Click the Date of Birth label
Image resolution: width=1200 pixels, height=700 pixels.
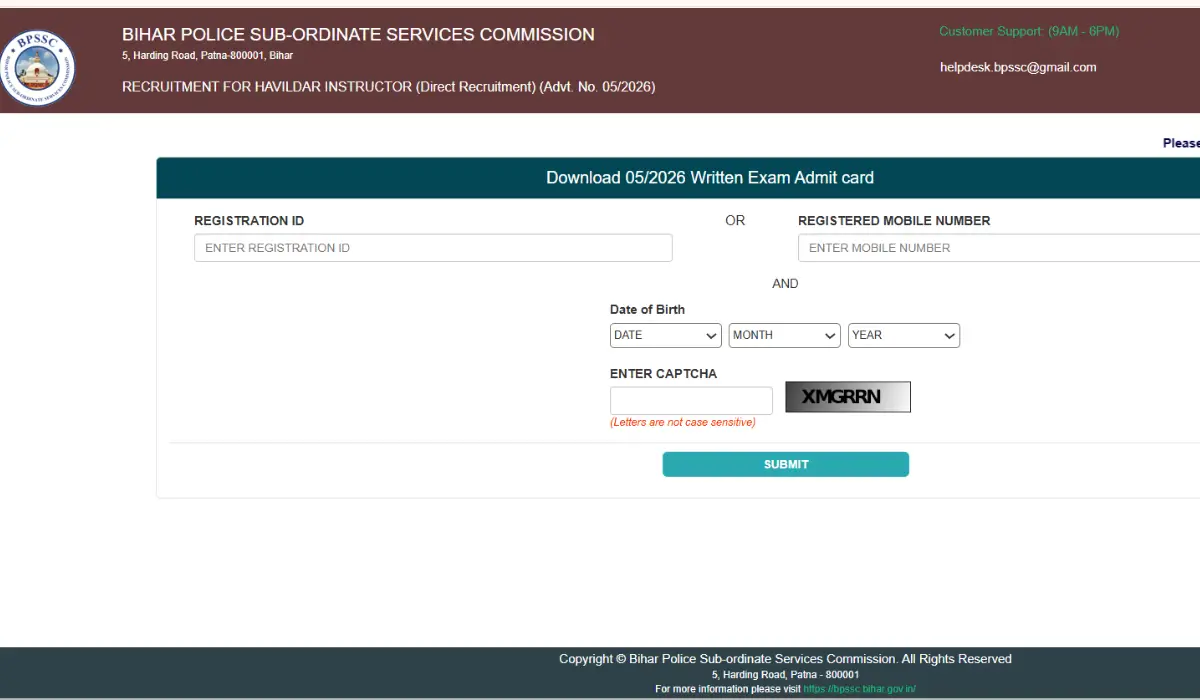(648, 309)
